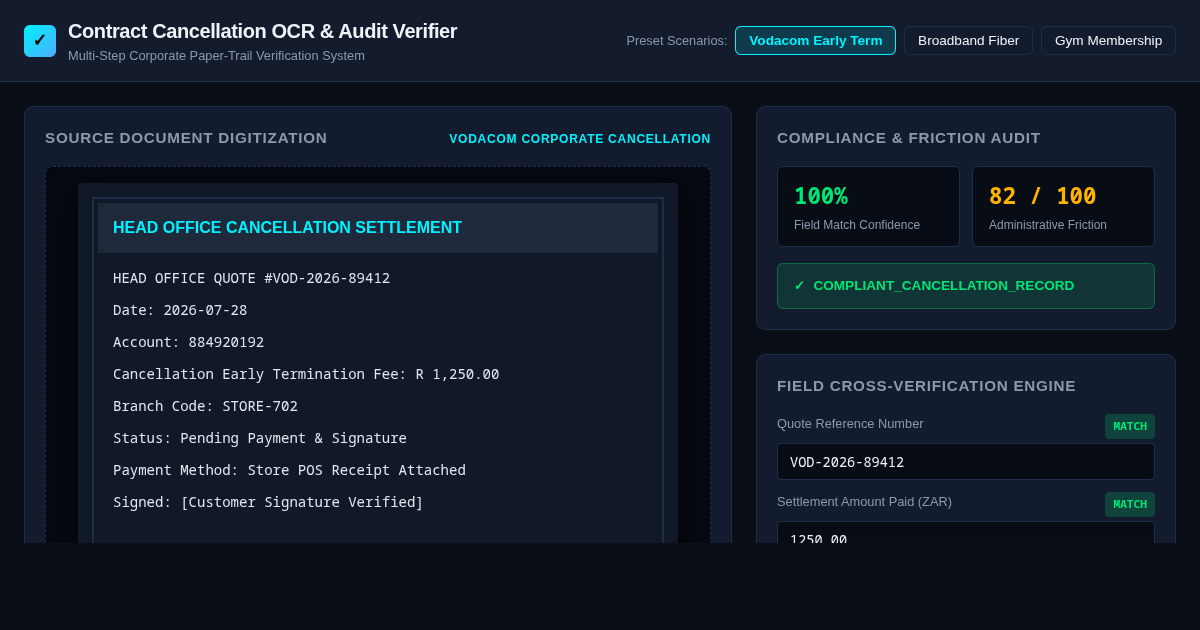Click the text 'HEAD OFFICE QUOTE #VOD-2026-89412'
This screenshot has width=1200, height=630.
click(251, 278)
